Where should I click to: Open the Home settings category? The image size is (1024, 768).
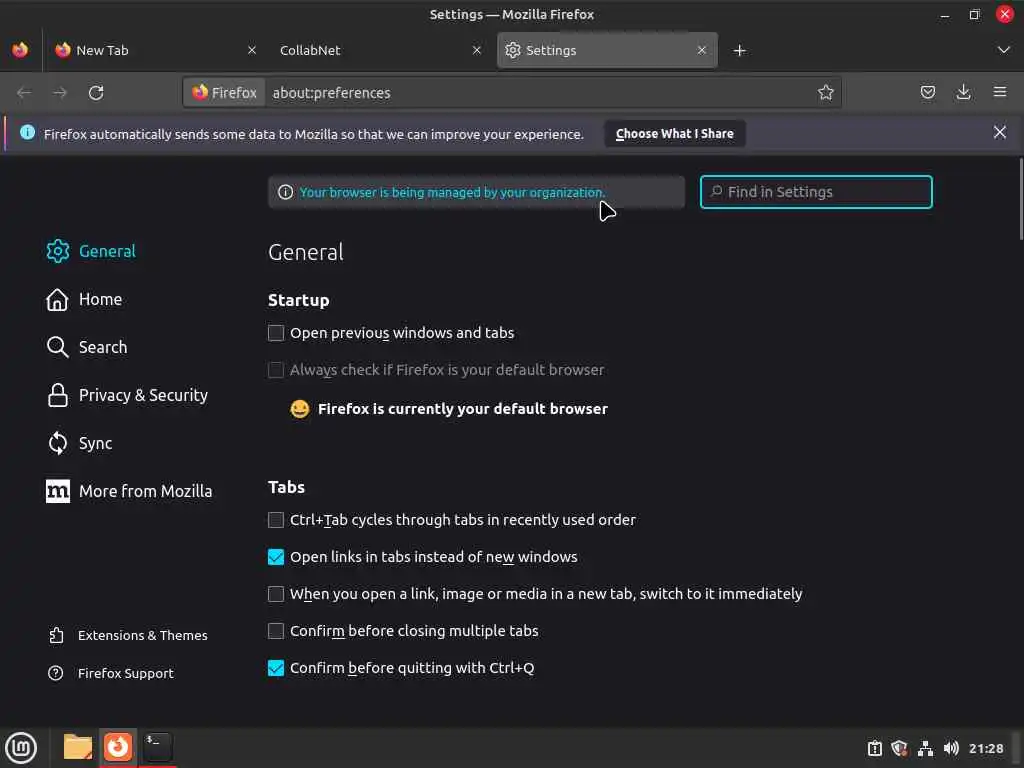84,300
